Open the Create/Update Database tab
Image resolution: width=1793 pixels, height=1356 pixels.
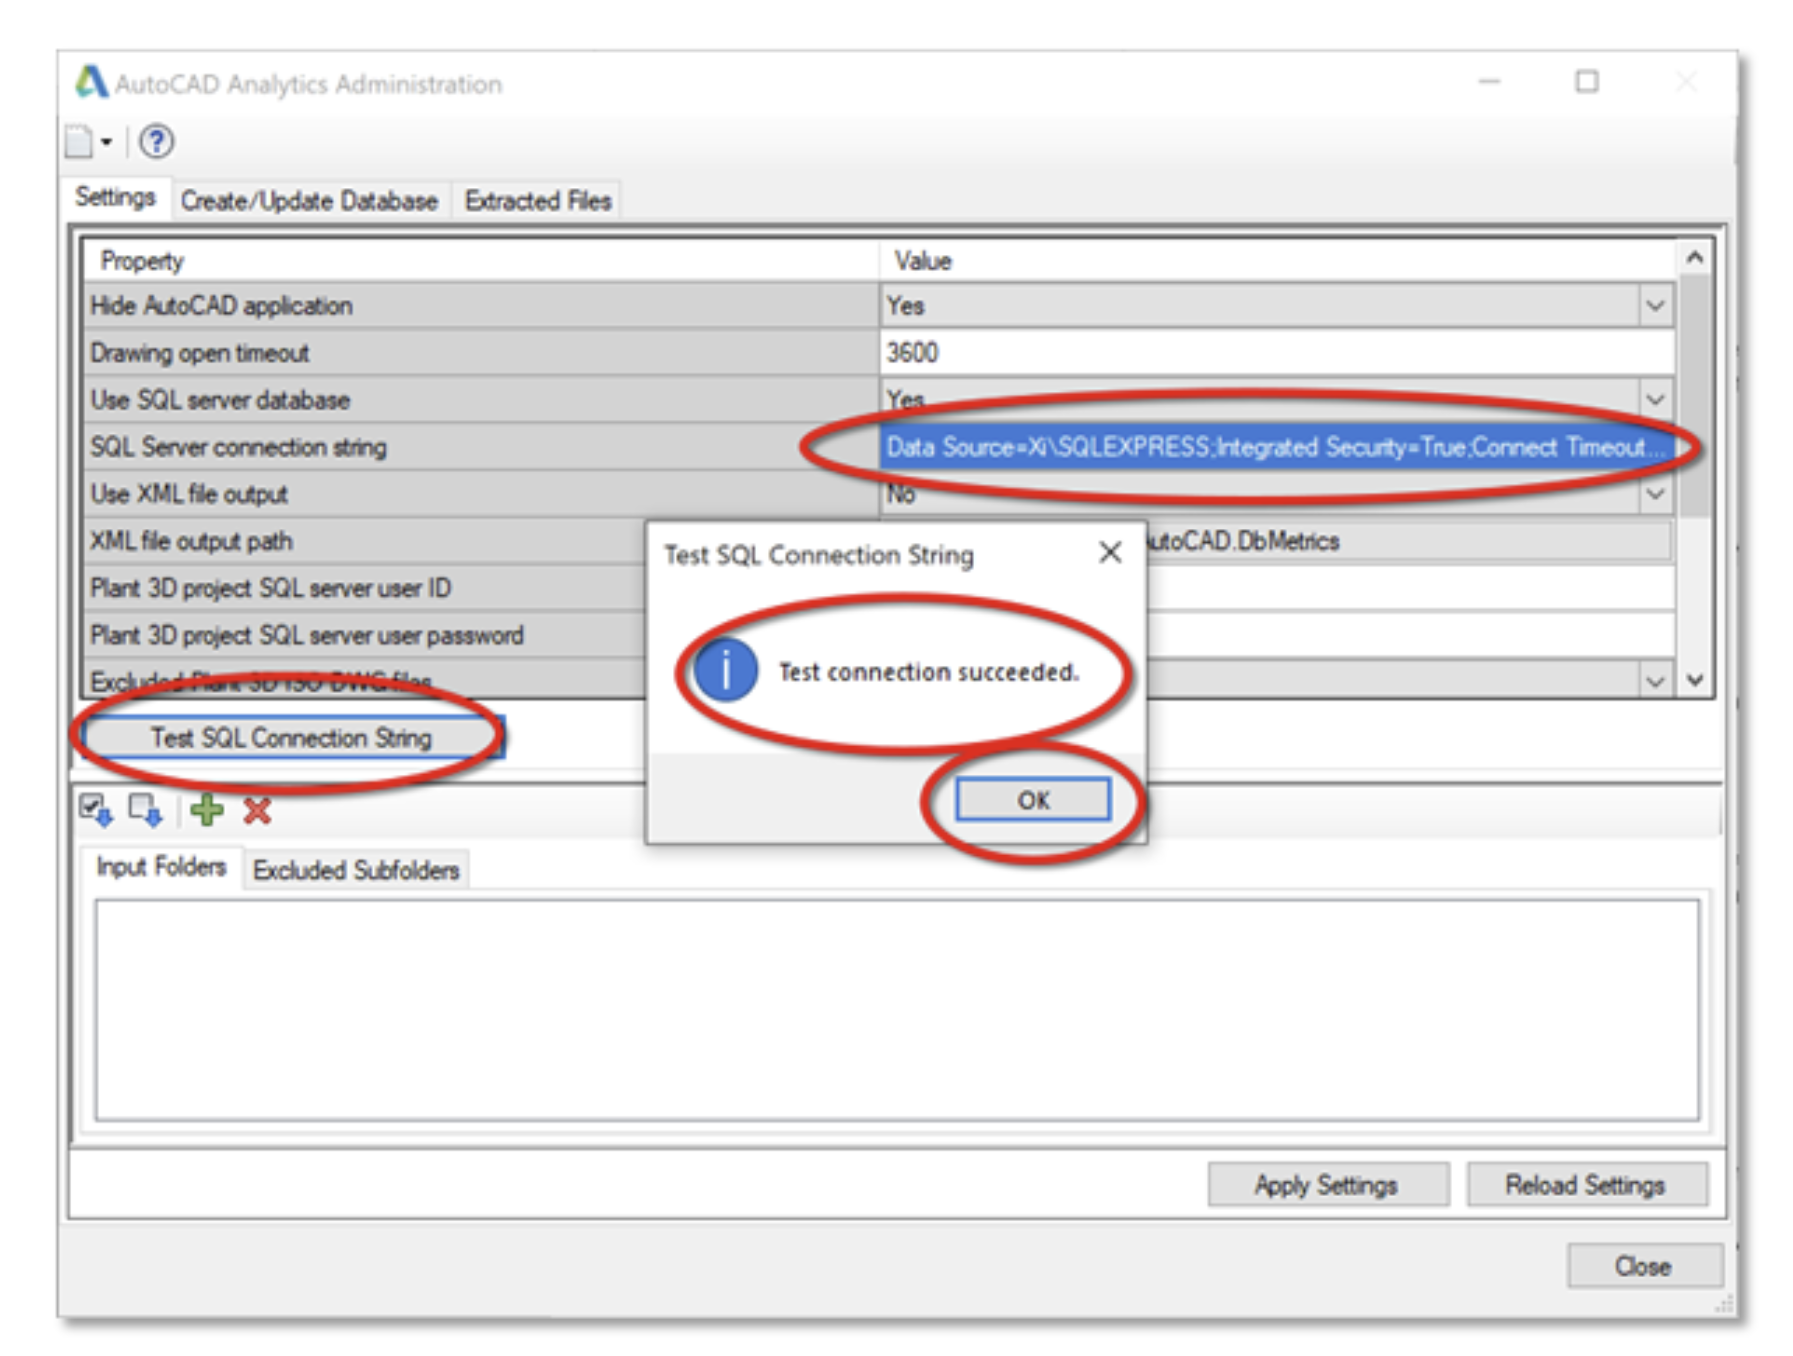[309, 200]
